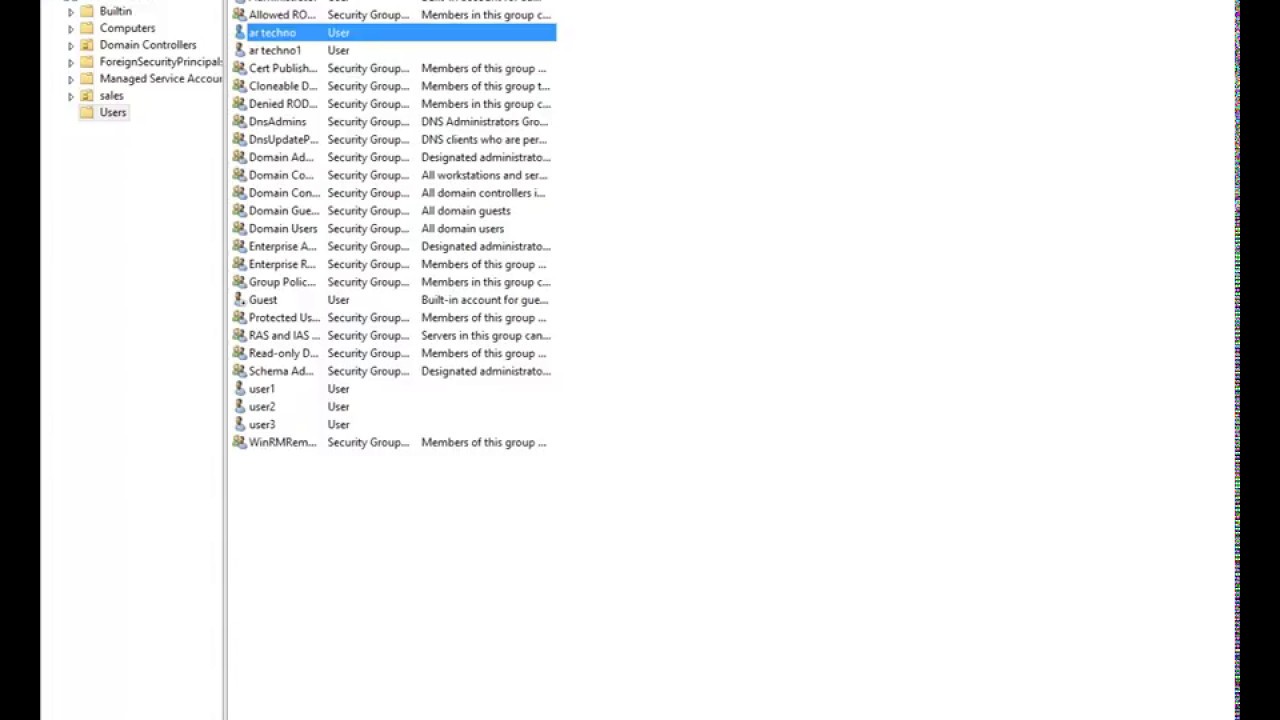Click the Guest account icon
Screen dimensions: 1280x720
point(239,300)
